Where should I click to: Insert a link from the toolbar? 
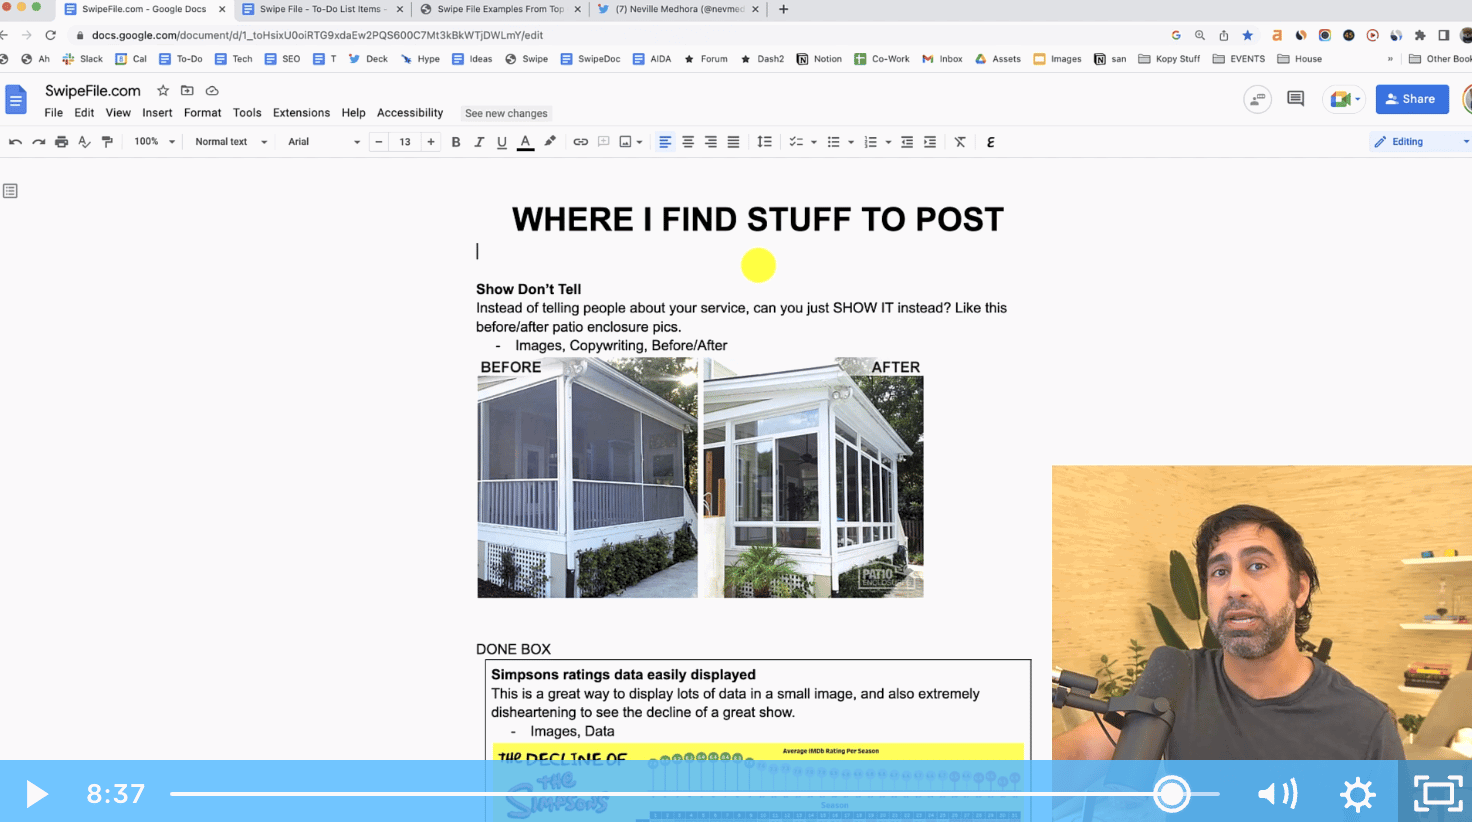coord(580,142)
